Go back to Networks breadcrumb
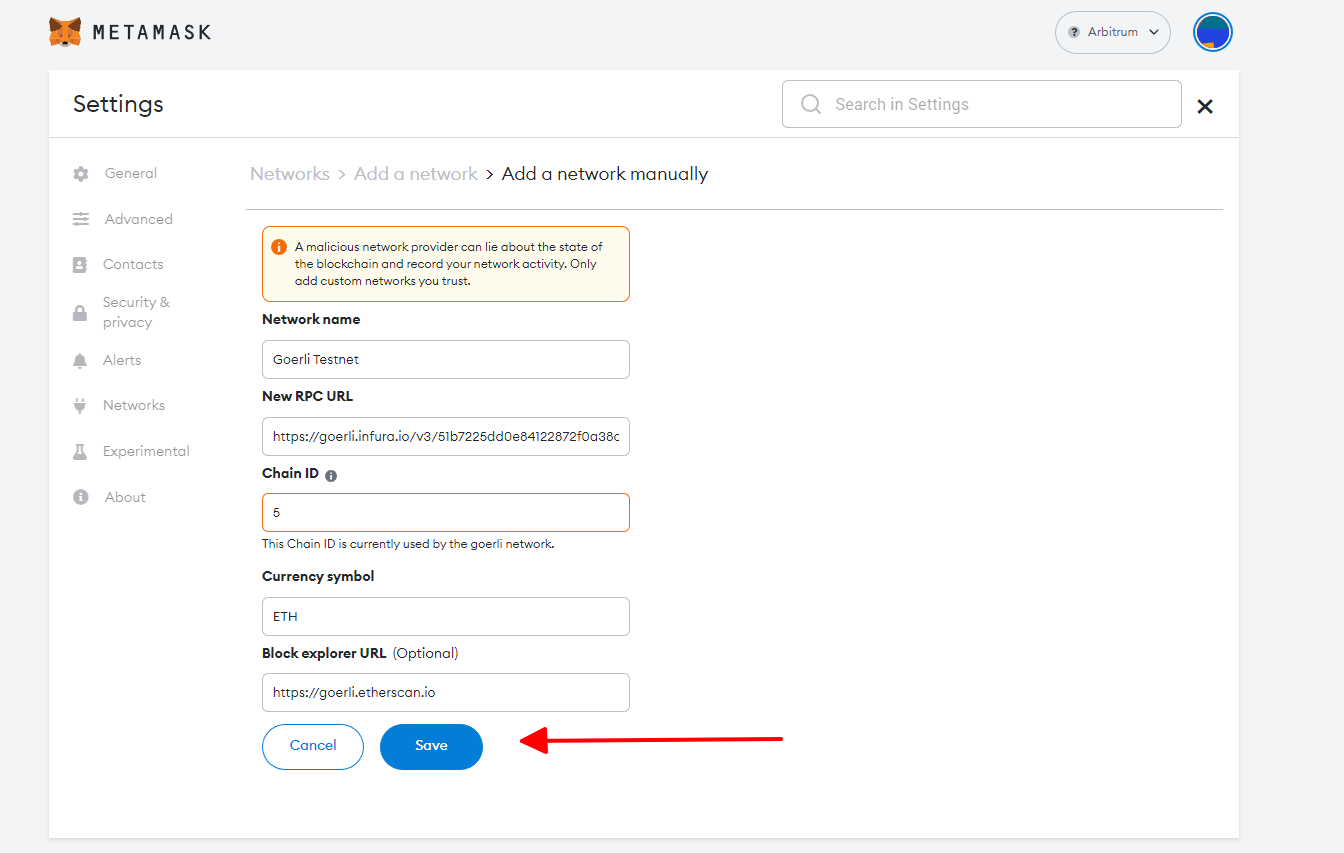 [290, 174]
